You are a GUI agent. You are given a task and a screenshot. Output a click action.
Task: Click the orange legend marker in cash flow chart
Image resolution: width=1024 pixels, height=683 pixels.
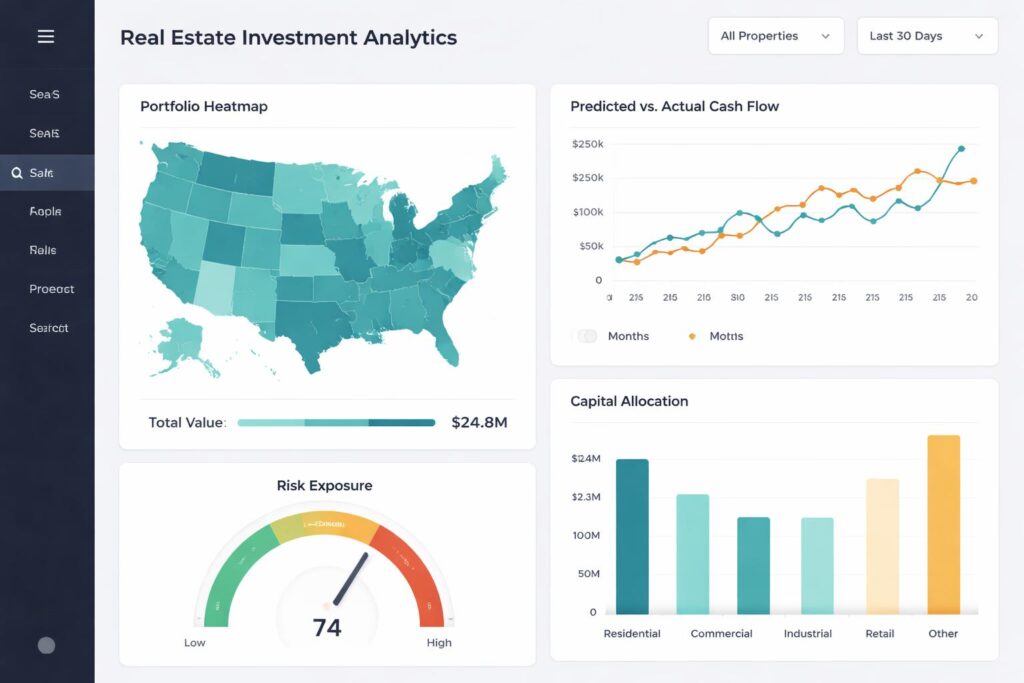click(691, 336)
